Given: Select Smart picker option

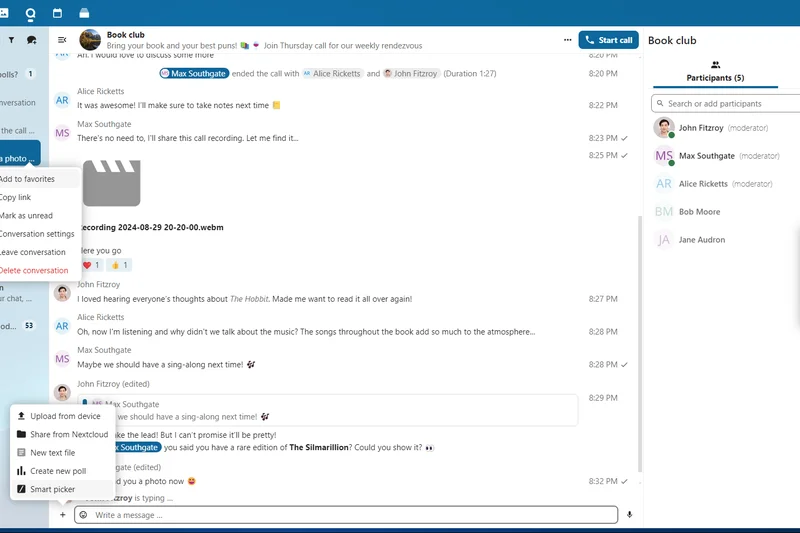Looking at the screenshot, I should click(62, 490).
